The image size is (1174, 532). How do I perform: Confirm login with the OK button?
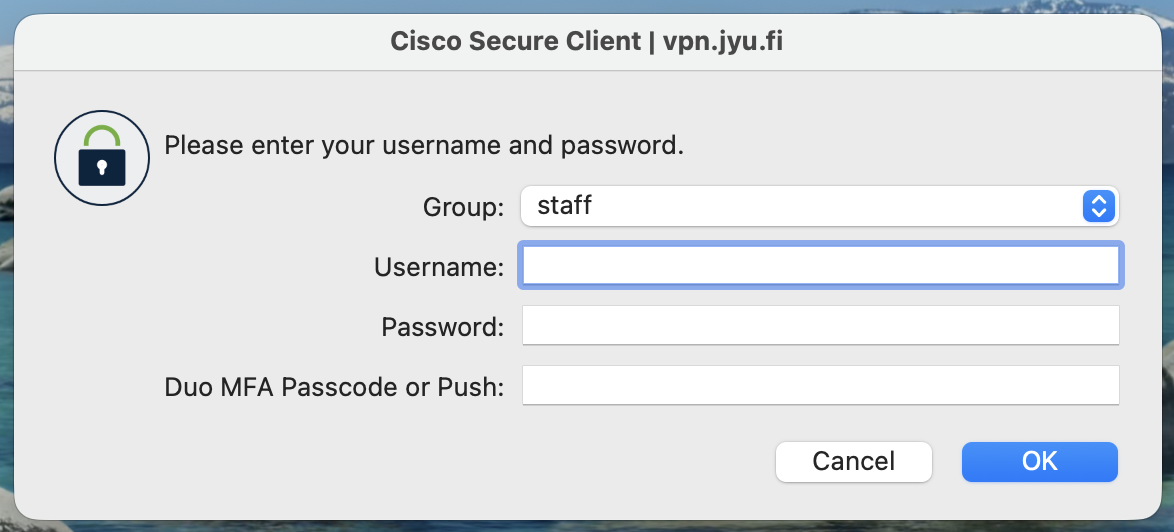pos(1039,461)
